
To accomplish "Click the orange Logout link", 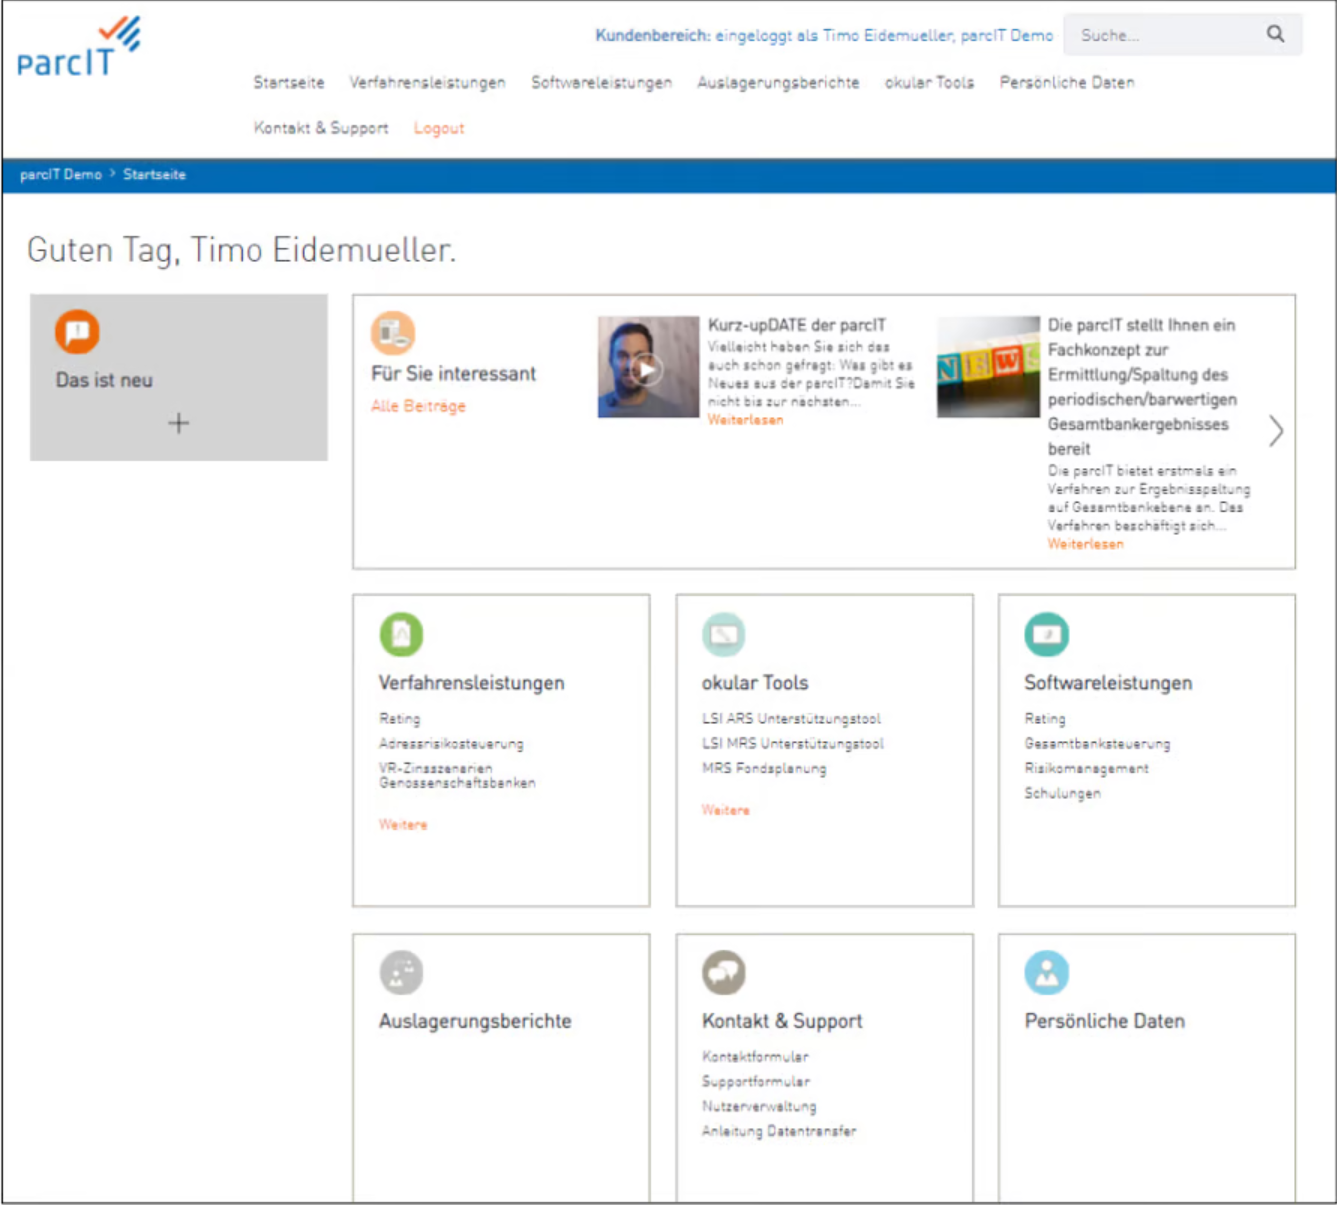I will (439, 129).
